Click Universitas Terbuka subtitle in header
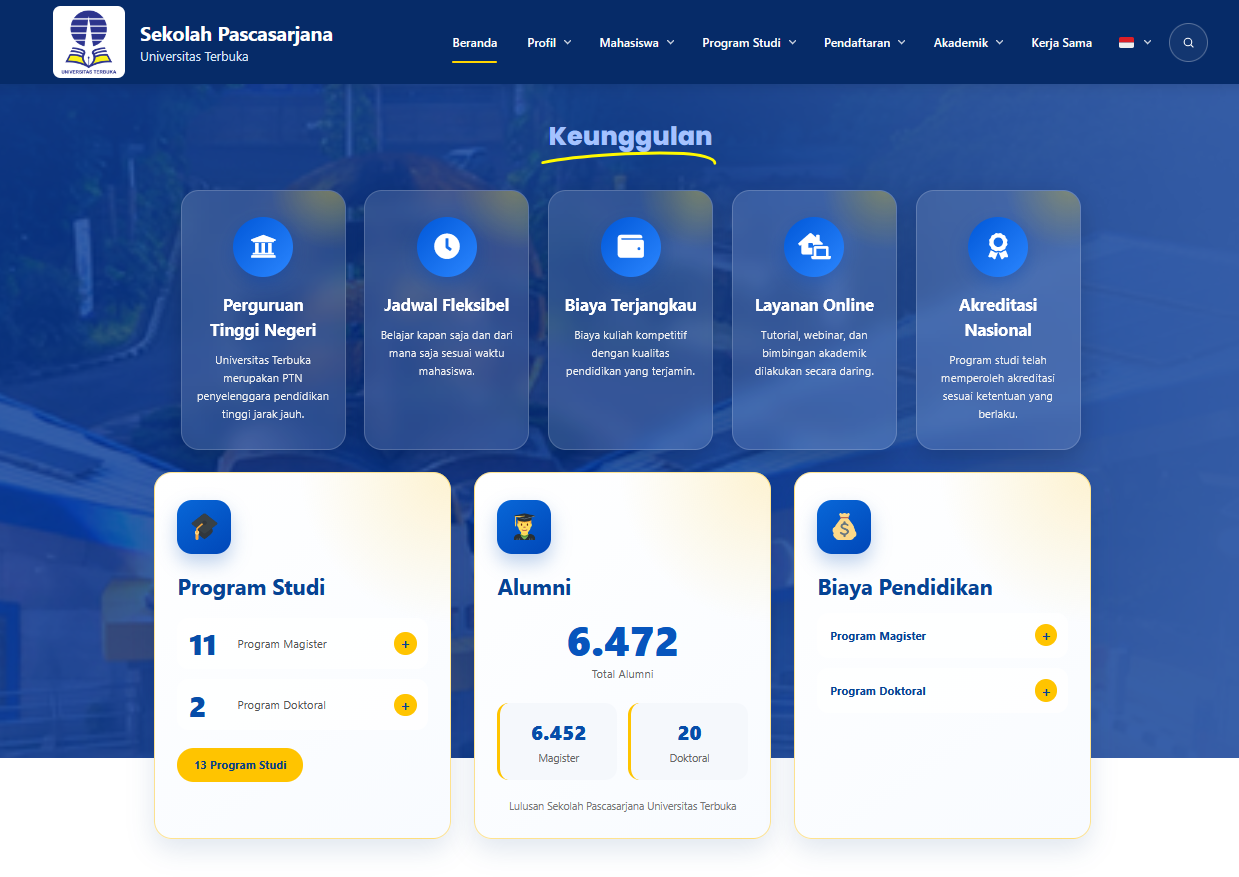This screenshot has width=1239, height=877. 194,57
